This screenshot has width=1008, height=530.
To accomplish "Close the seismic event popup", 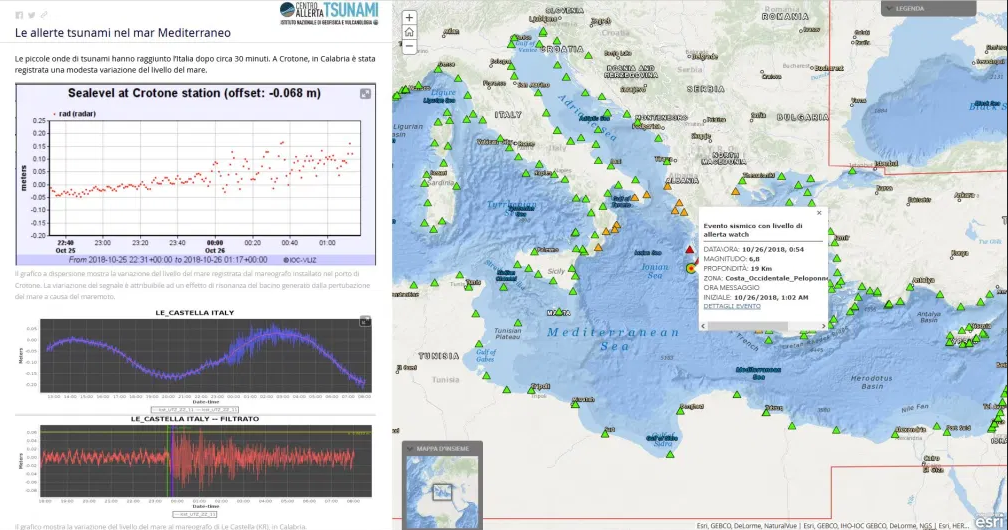I will tap(819, 212).
